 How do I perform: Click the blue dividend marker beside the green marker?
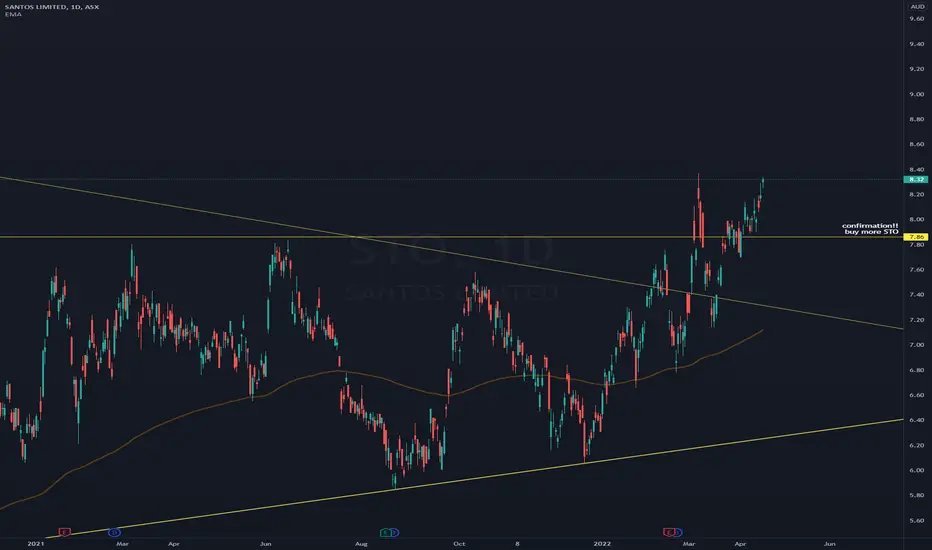pos(394,532)
